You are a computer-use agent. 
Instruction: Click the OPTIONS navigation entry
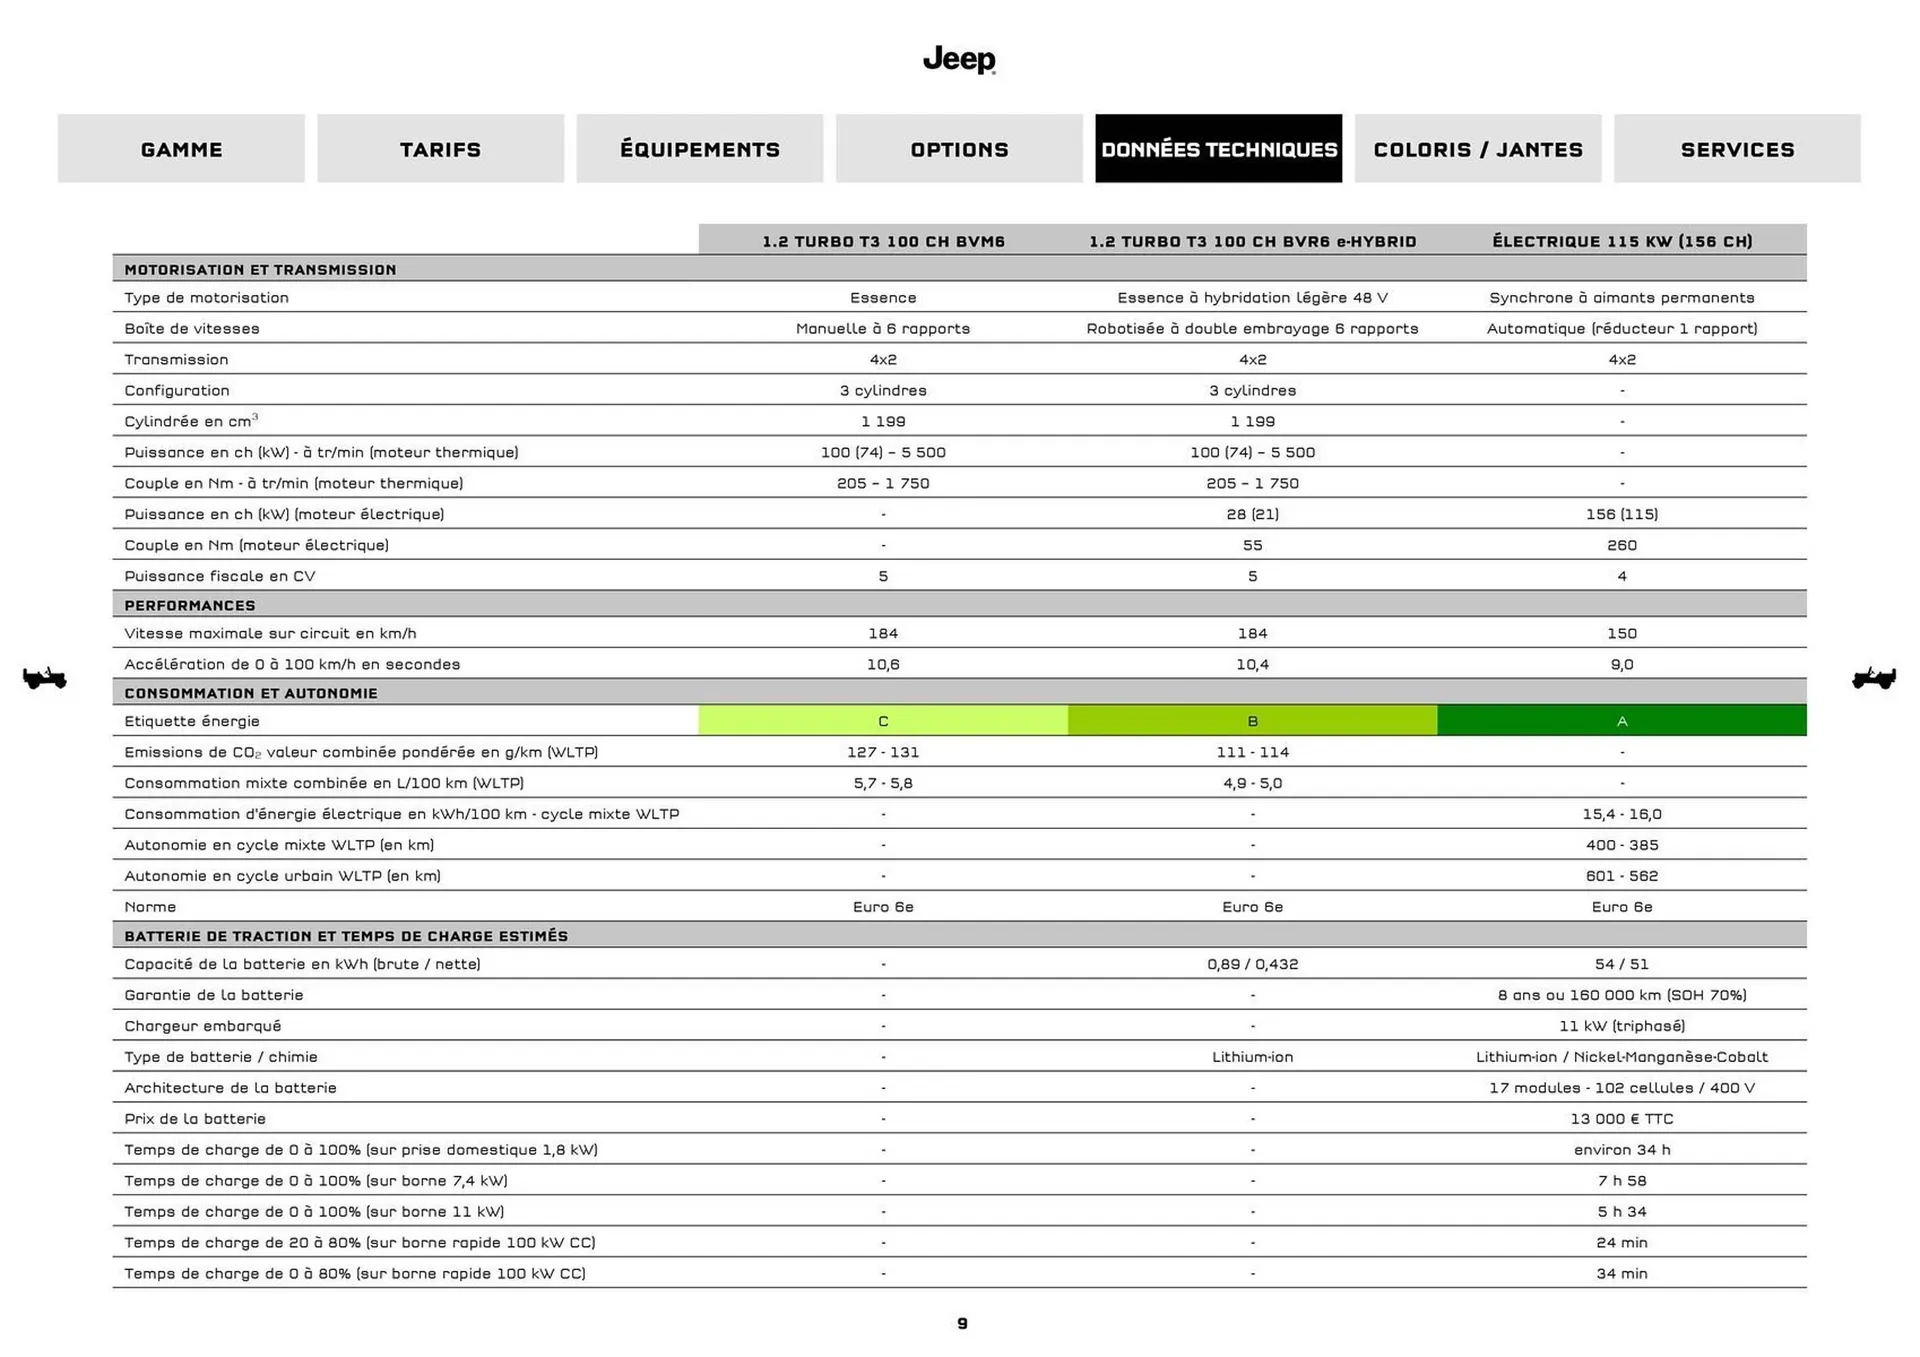click(x=958, y=148)
